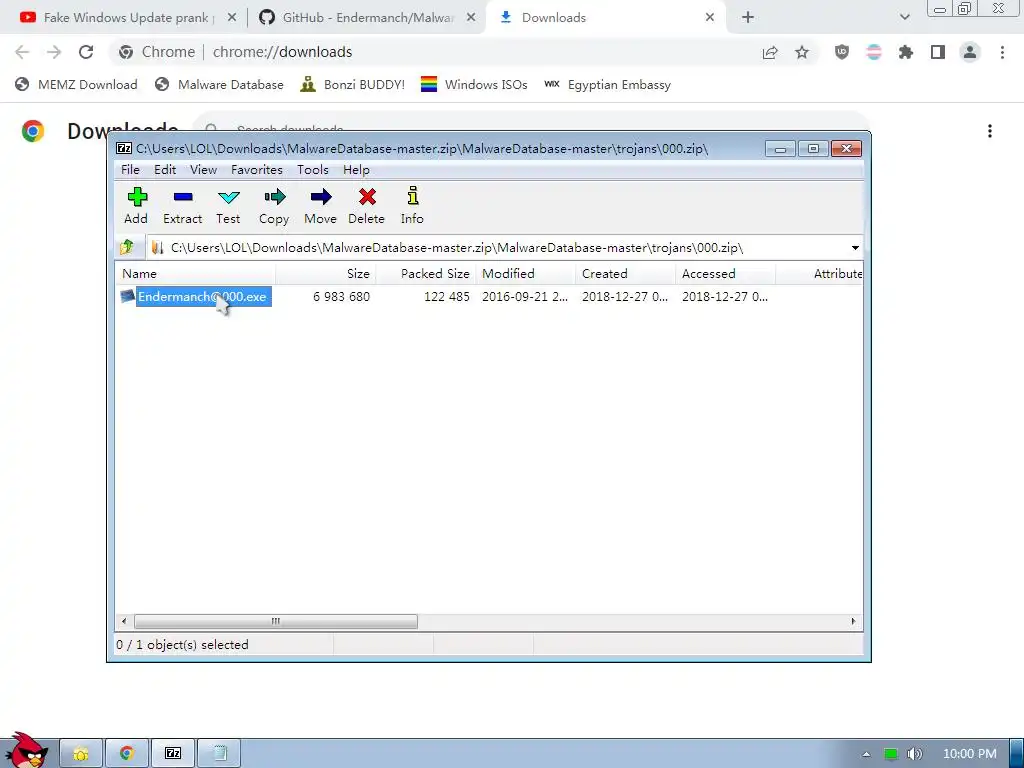Click the scroll left arrow in 7-Zip list
The height and width of the screenshot is (768, 1024).
pyautogui.click(x=125, y=621)
